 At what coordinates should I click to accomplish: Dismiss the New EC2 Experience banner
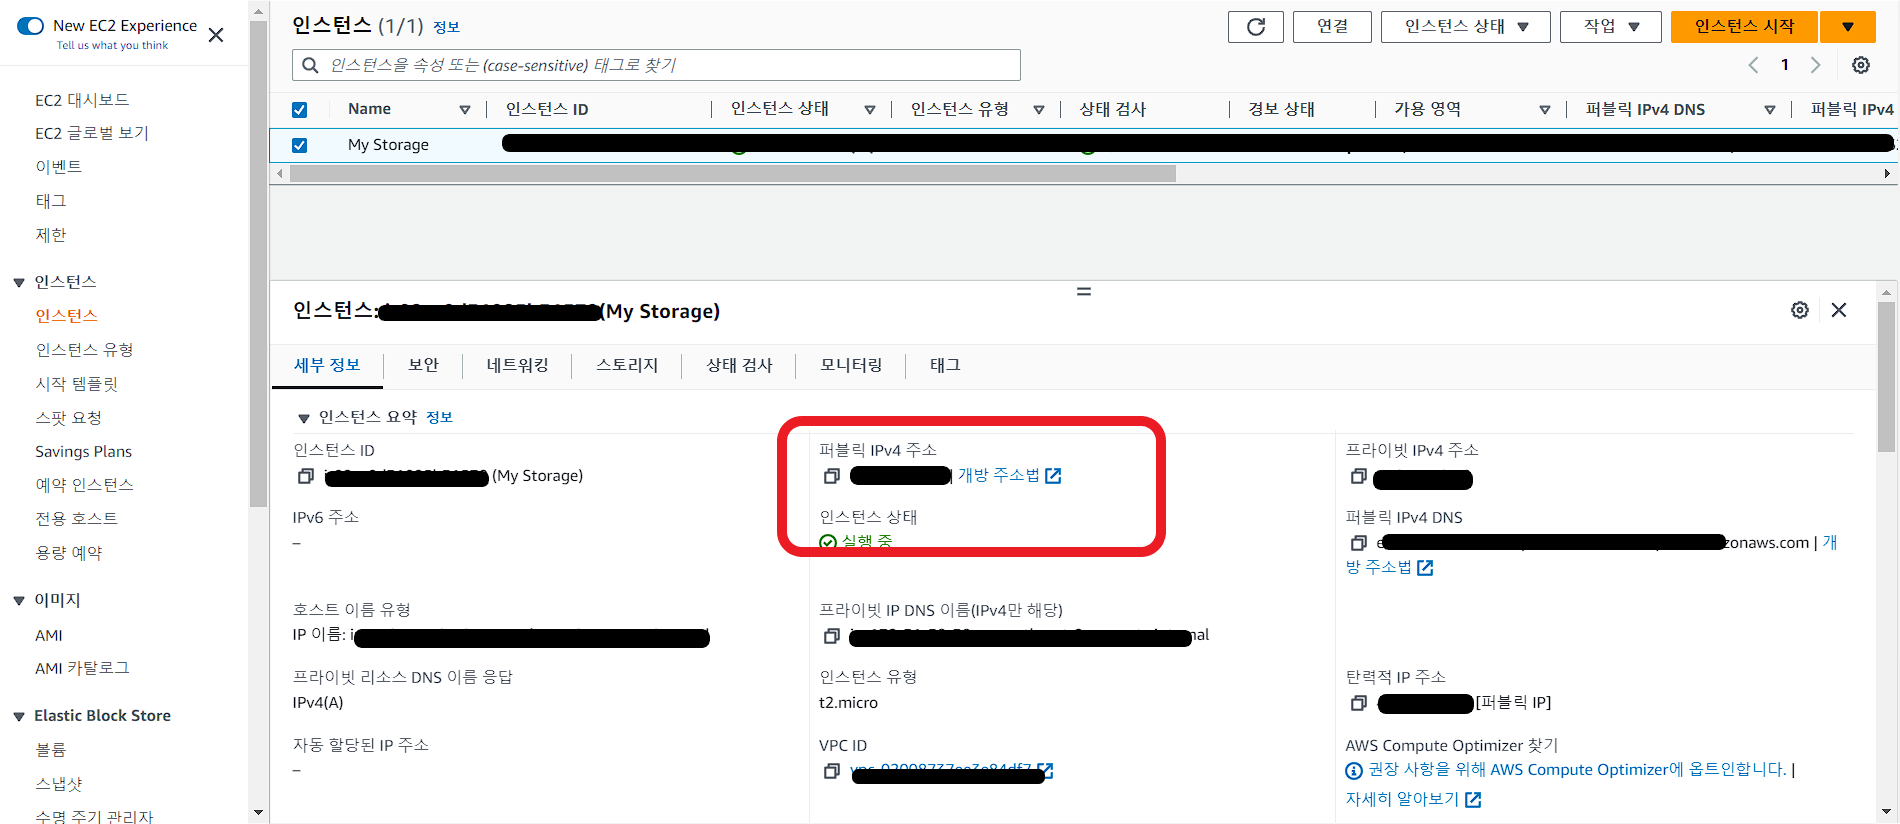pos(216,35)
